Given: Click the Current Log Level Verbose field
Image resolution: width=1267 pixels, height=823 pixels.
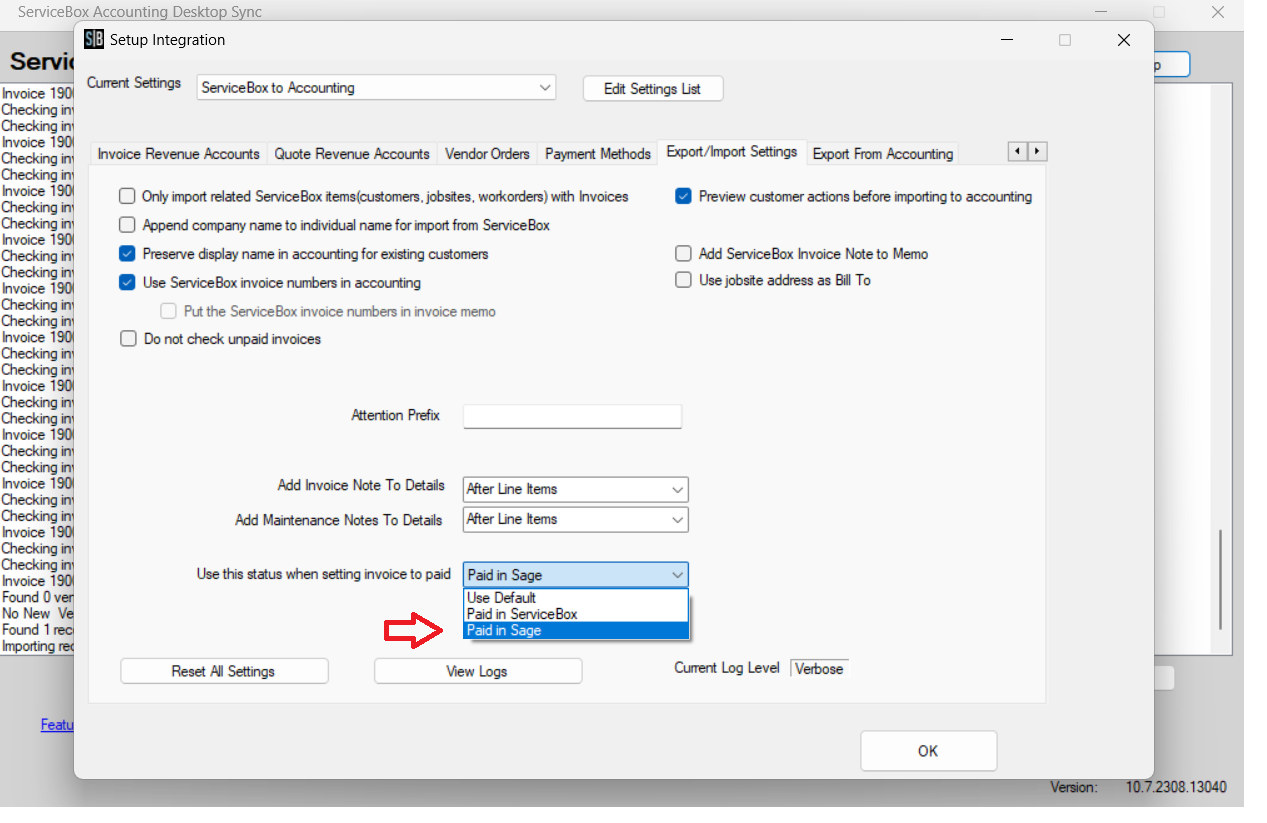Looking at the screenshot, I should point(820,669).
